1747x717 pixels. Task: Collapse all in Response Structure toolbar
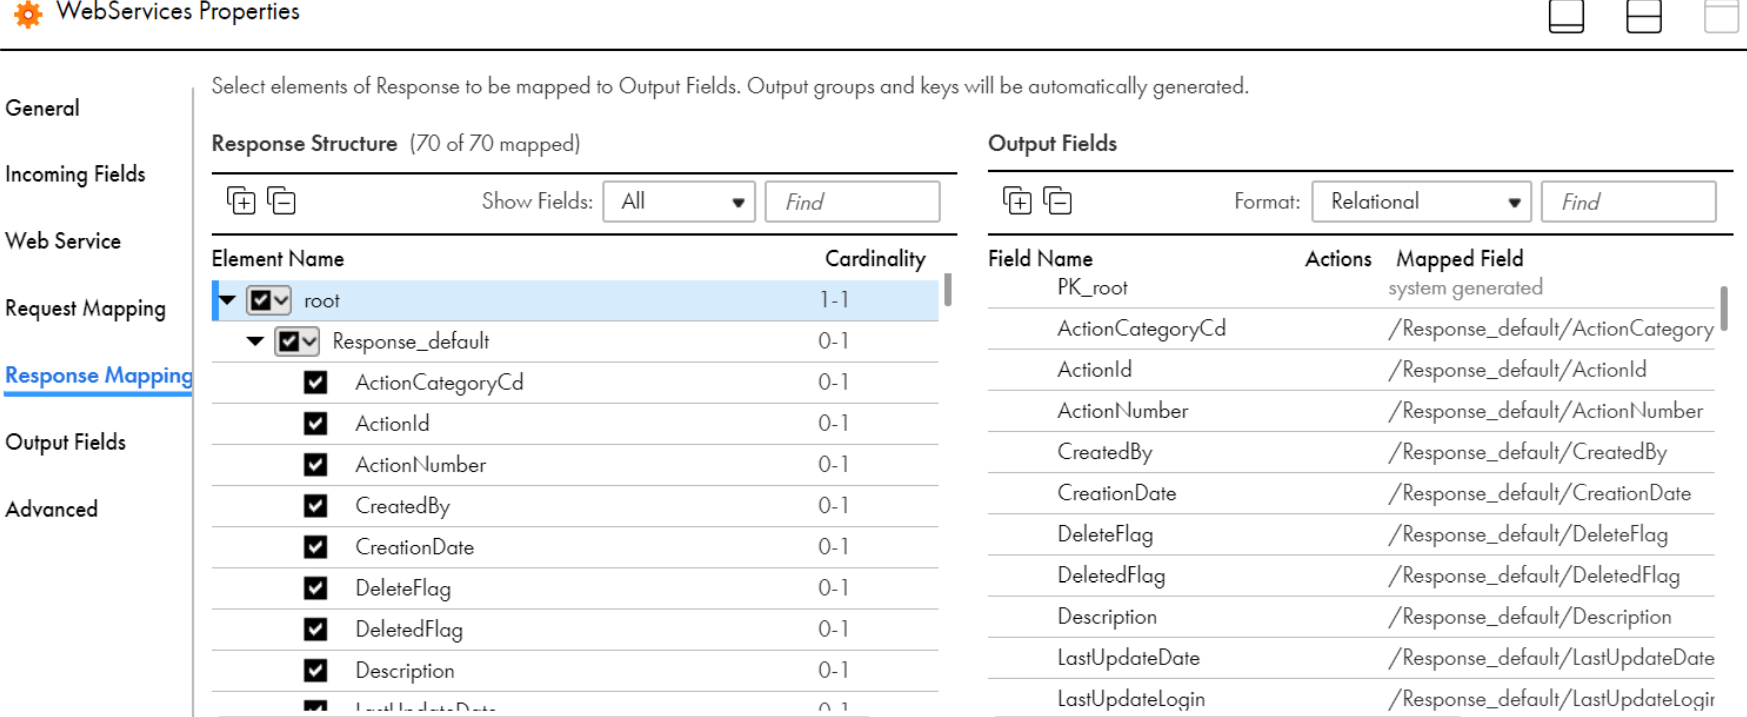(x=282, y=201)
